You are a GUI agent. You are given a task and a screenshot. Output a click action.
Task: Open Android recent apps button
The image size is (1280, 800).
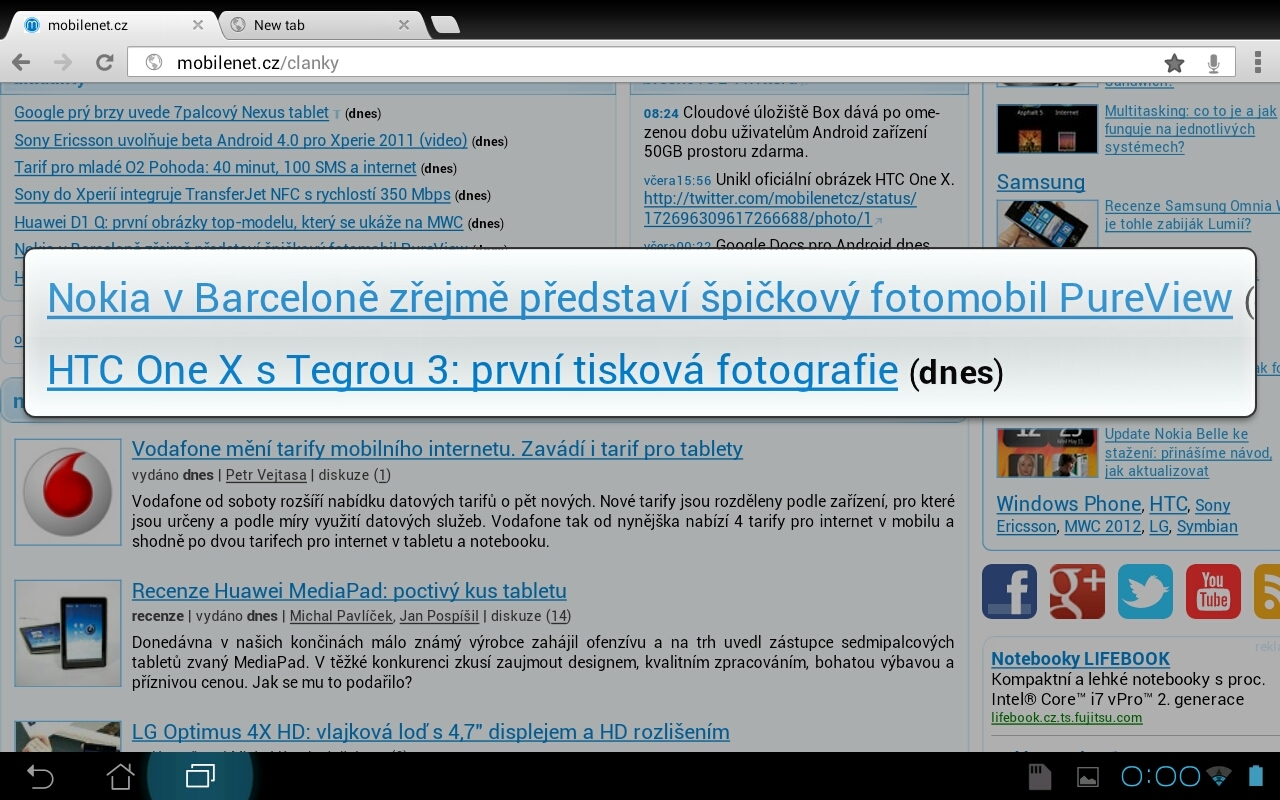[200, 776]
